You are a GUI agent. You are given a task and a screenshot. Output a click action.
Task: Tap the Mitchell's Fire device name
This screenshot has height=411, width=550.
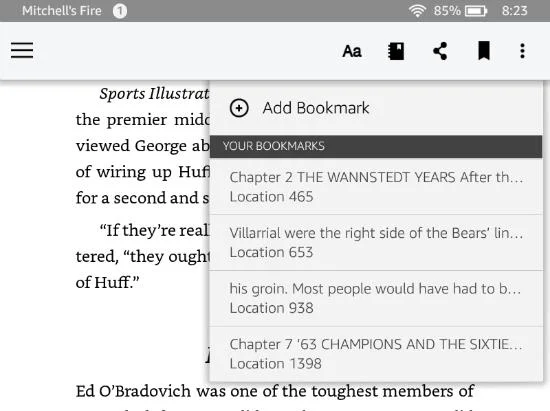[x=62, y=11]
